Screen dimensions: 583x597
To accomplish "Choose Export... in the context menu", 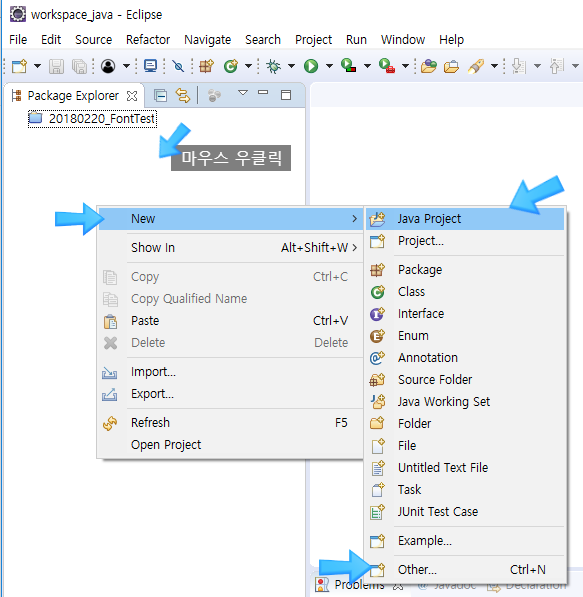I will click(x=230, y=394).
